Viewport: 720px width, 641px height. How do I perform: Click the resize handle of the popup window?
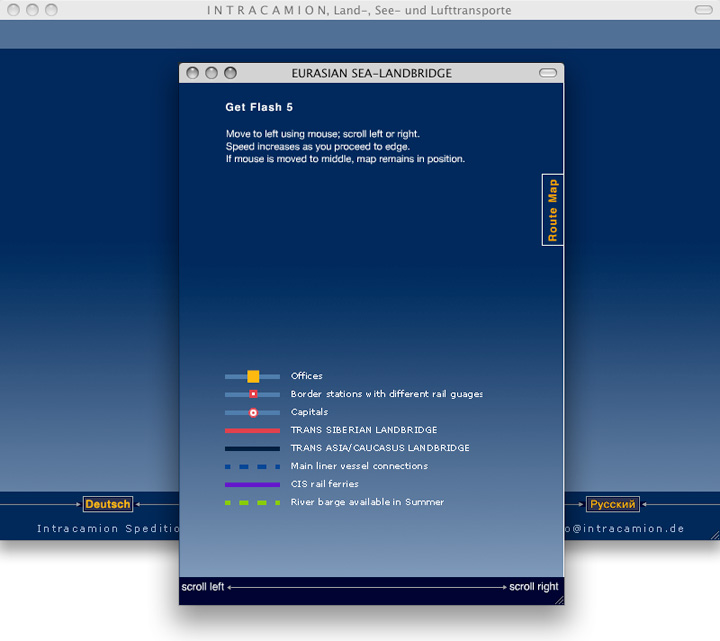558,599
